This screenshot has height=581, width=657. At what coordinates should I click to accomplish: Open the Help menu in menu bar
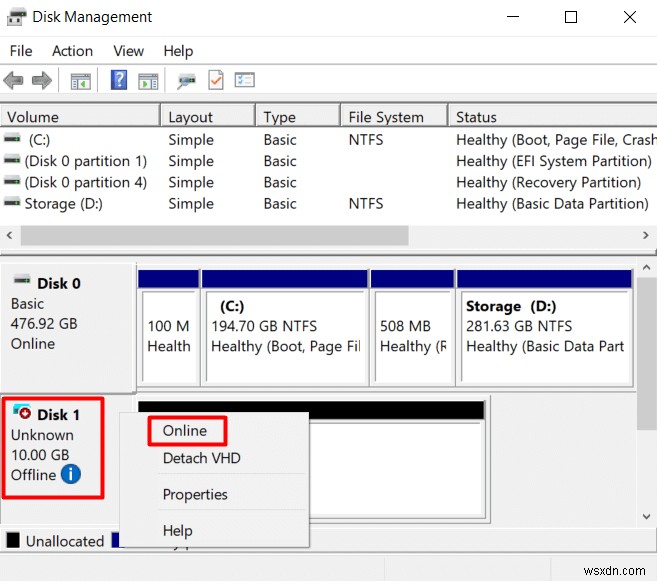point(178,51)
